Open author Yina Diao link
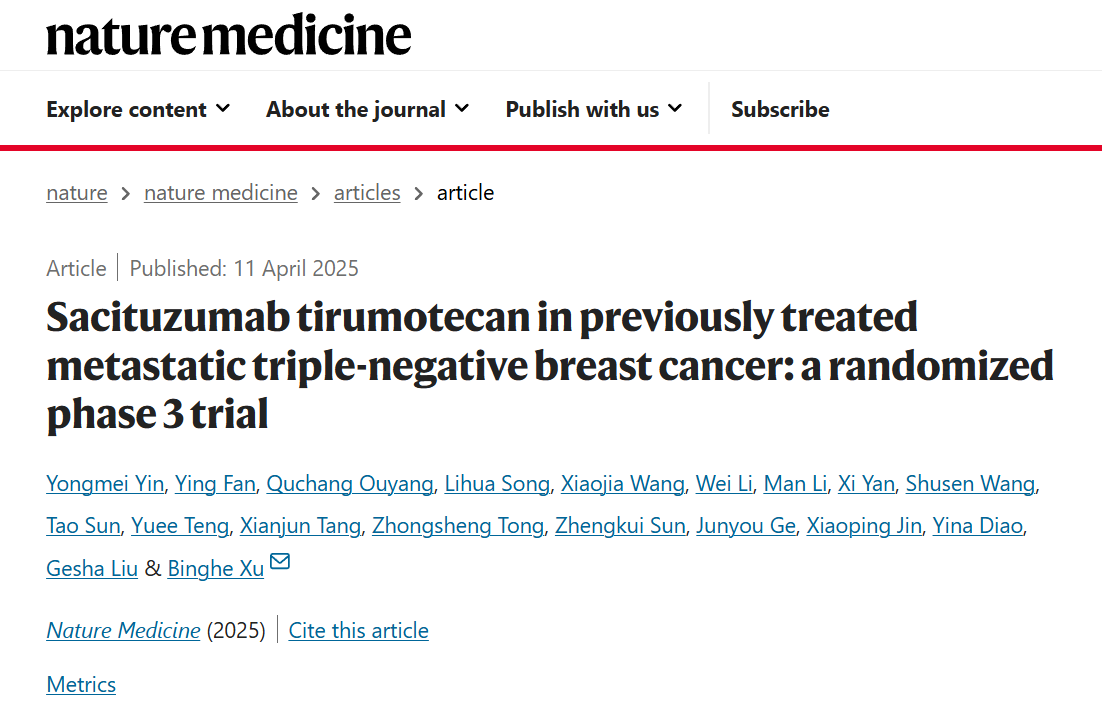This screenshot has height=715, width=1102. (x=978, y=526)
